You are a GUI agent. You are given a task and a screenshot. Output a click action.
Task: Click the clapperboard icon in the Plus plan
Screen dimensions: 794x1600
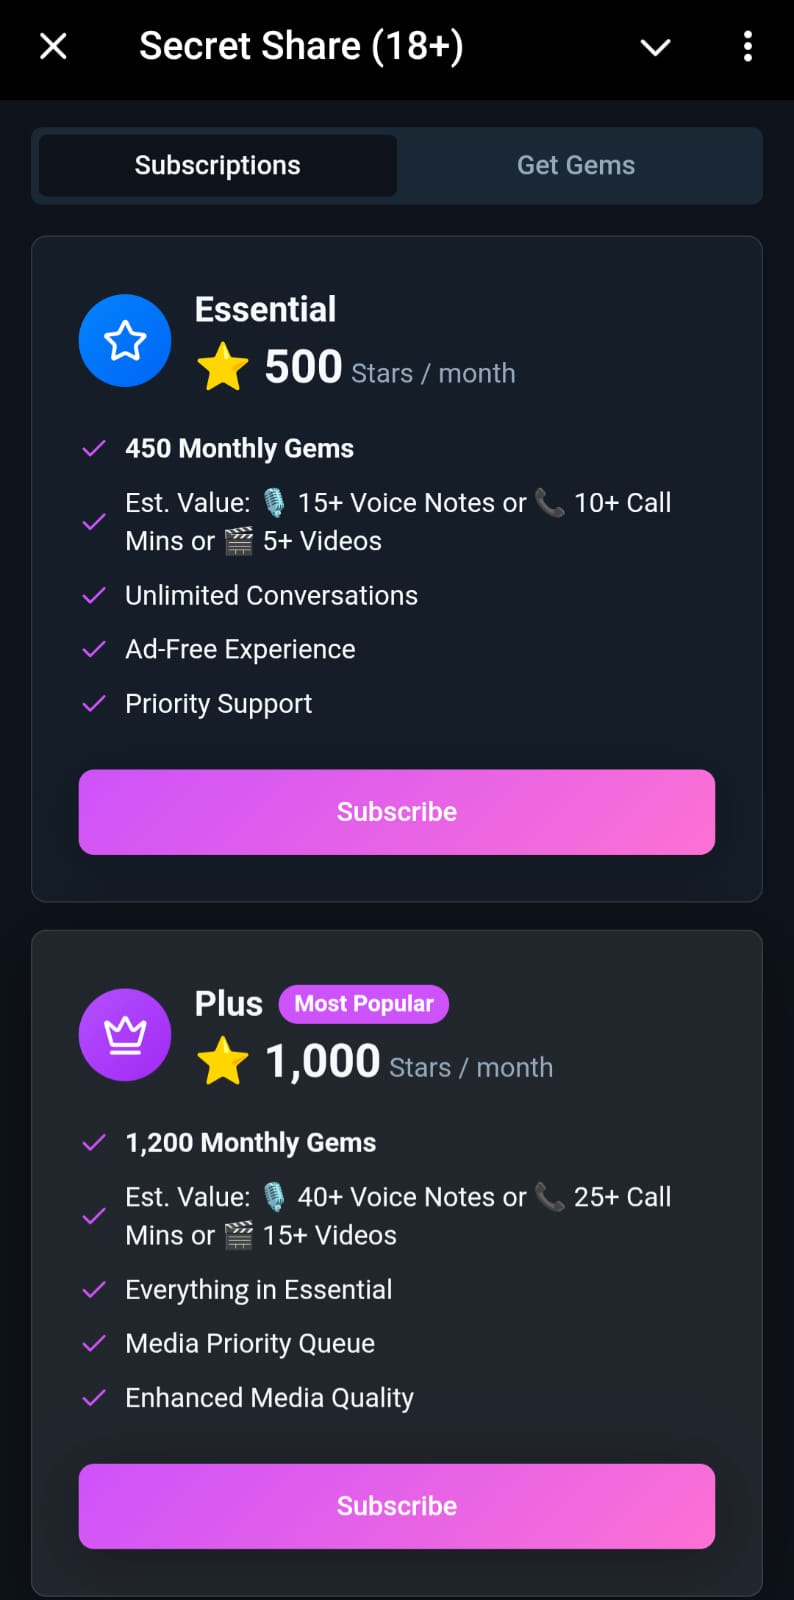point(239,1236)
